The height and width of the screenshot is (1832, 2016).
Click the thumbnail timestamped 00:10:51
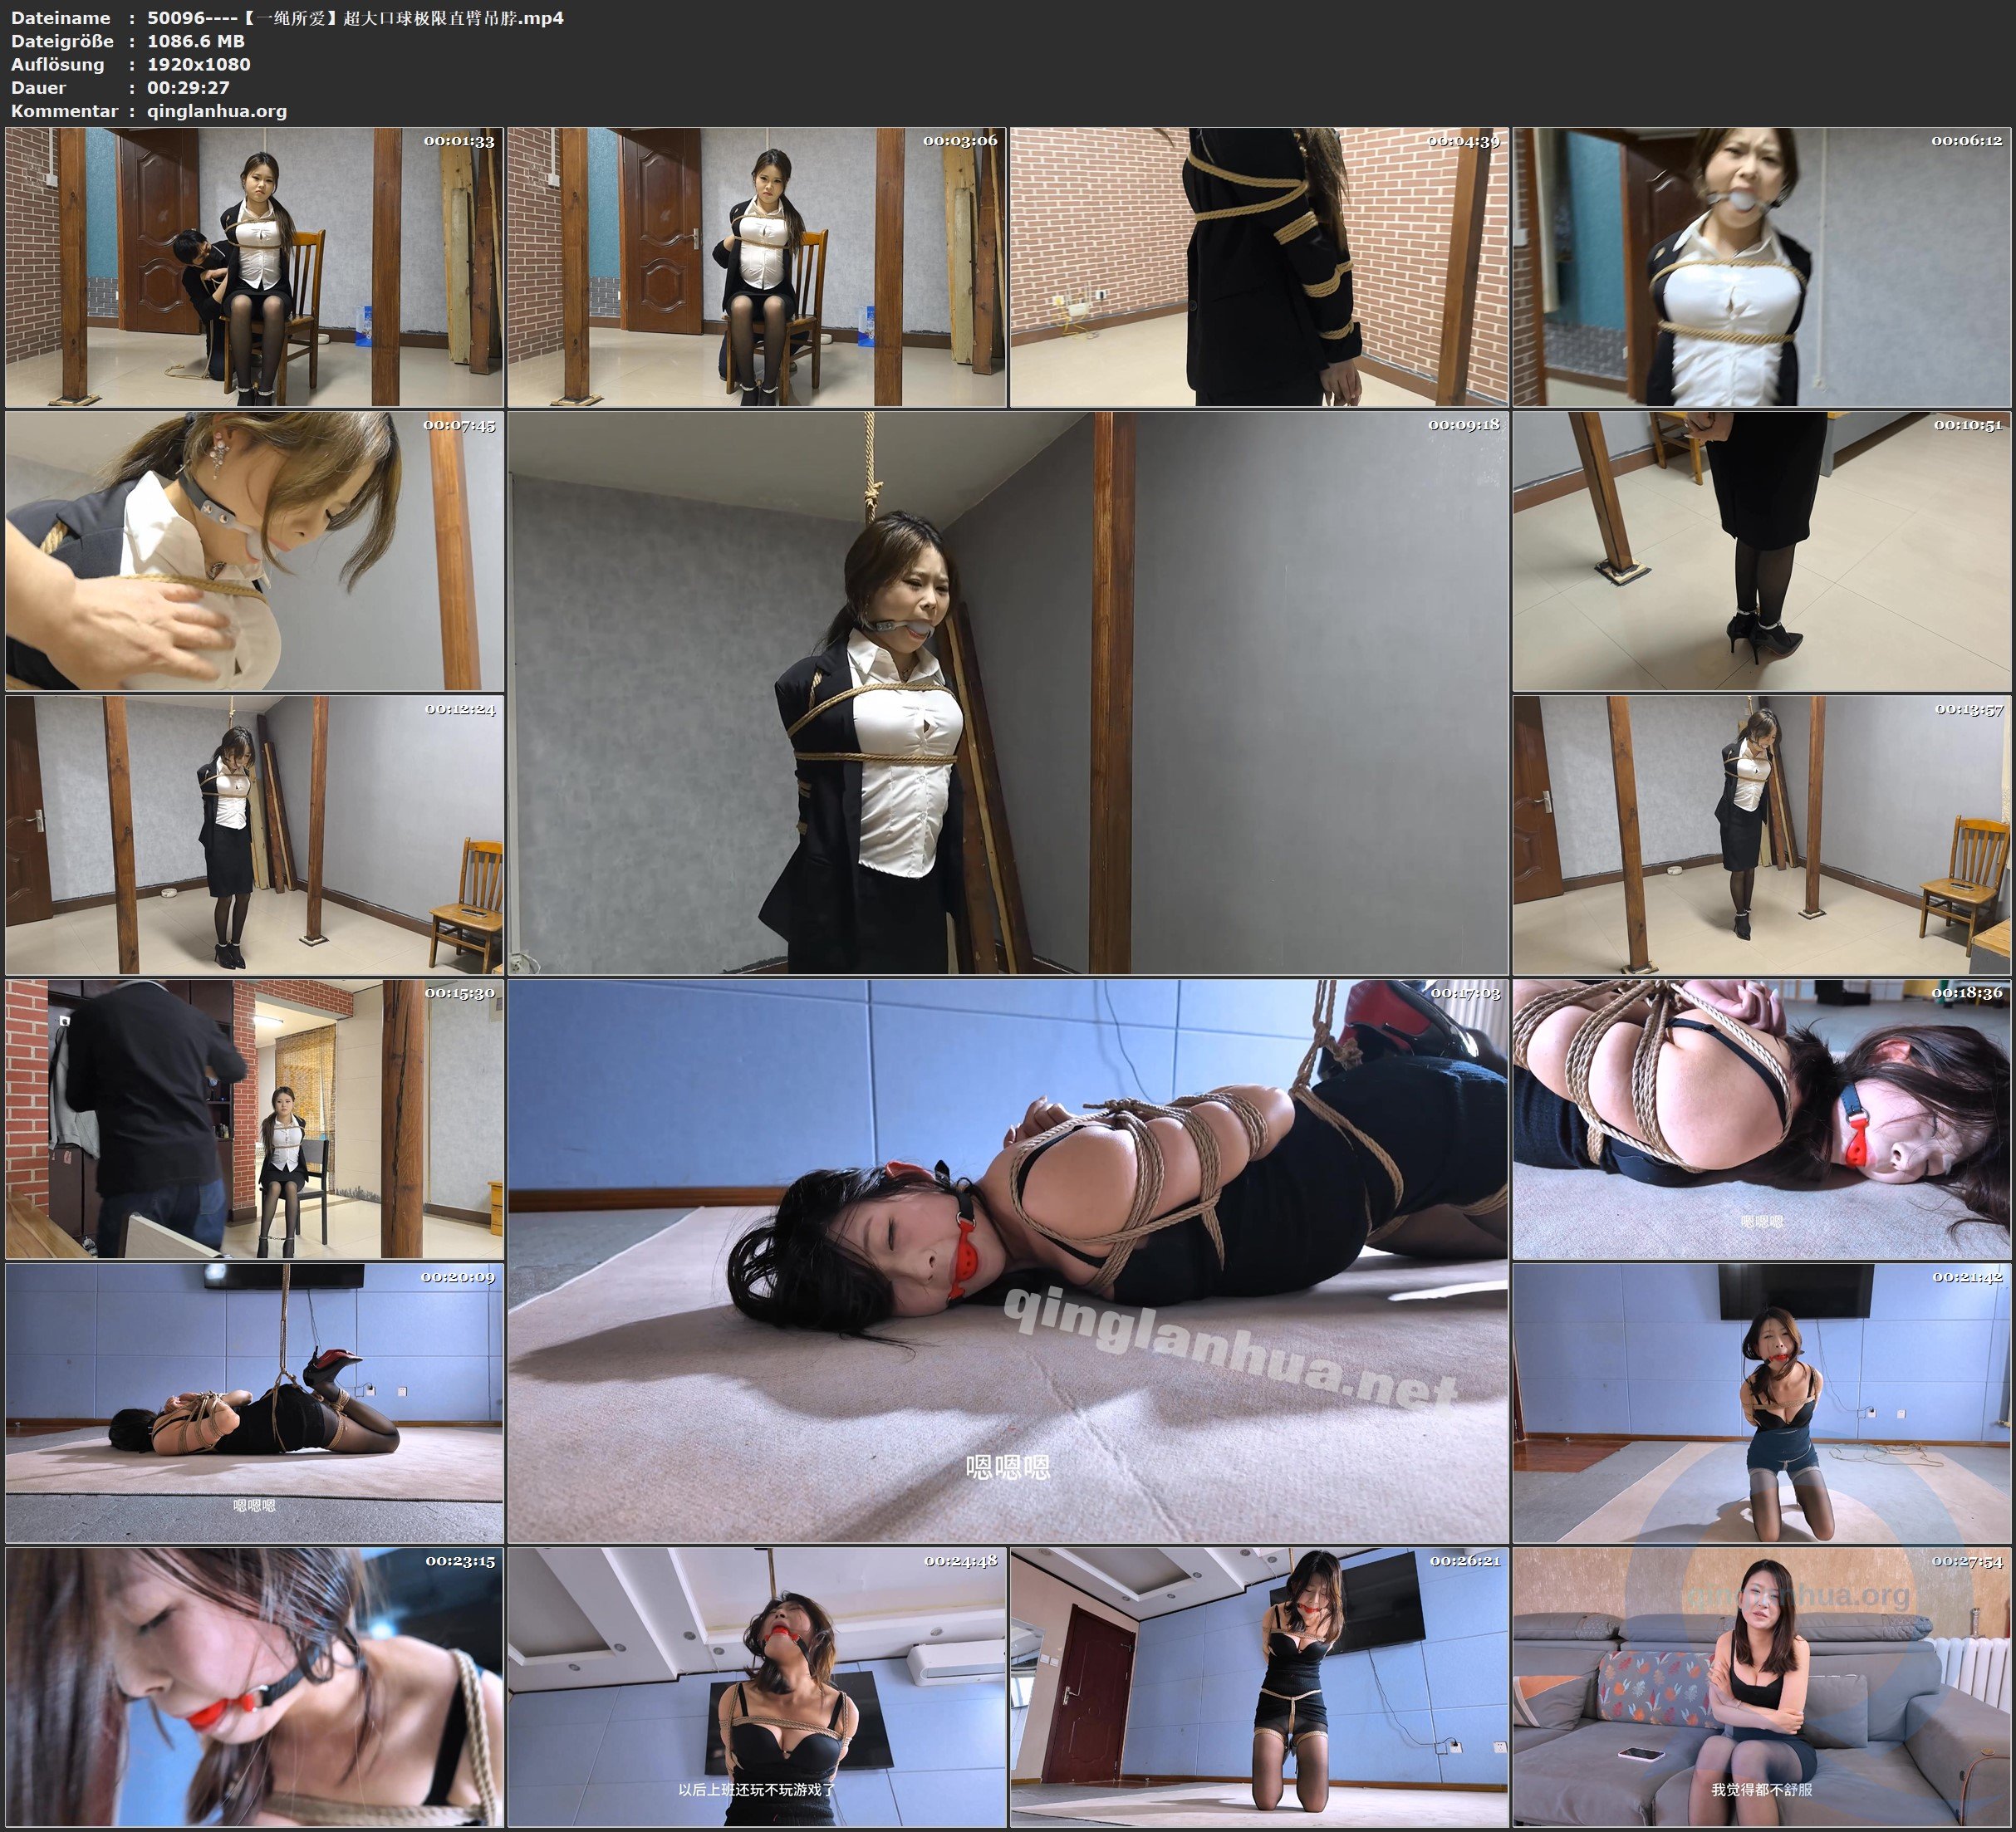click(x=1762, y=551)
